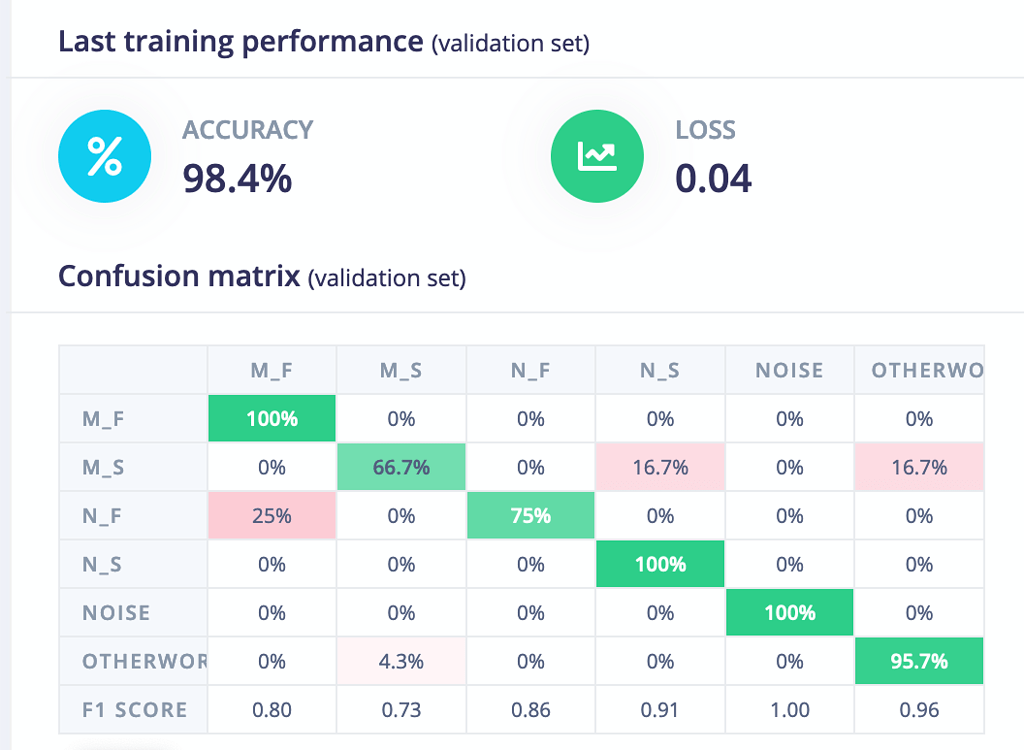Select the 95.7% OTHERWORDS cell

point(918,661)
